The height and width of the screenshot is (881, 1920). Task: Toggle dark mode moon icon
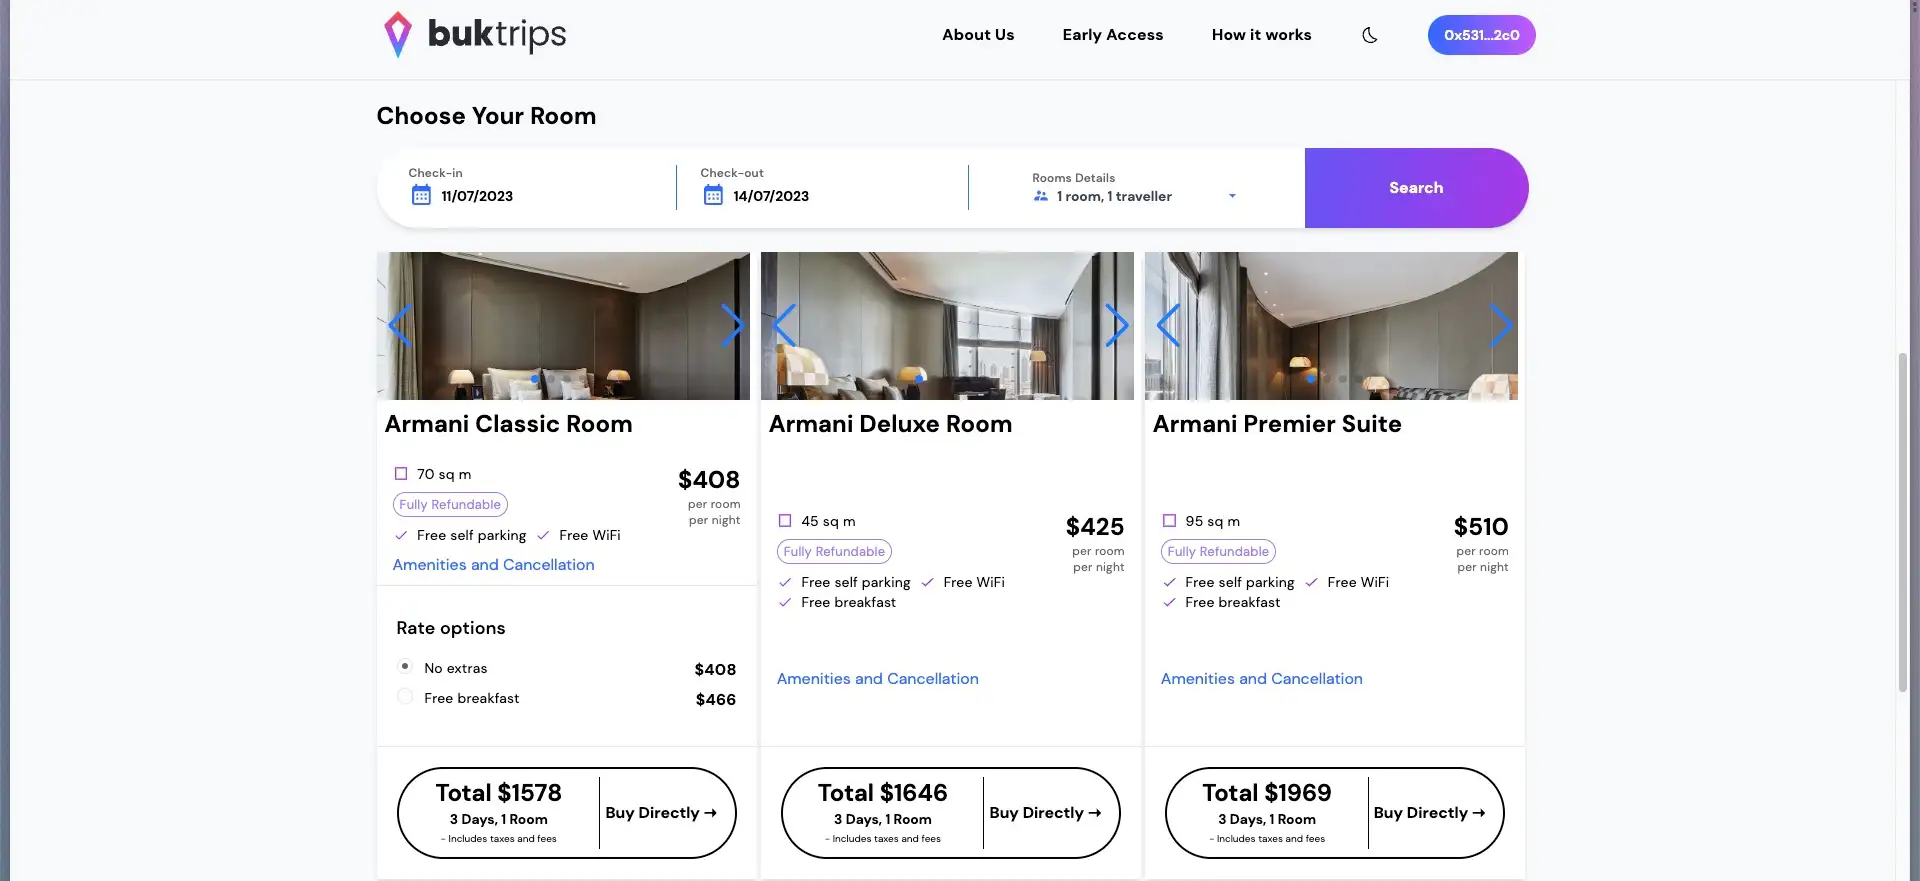tap(1370, 35)
